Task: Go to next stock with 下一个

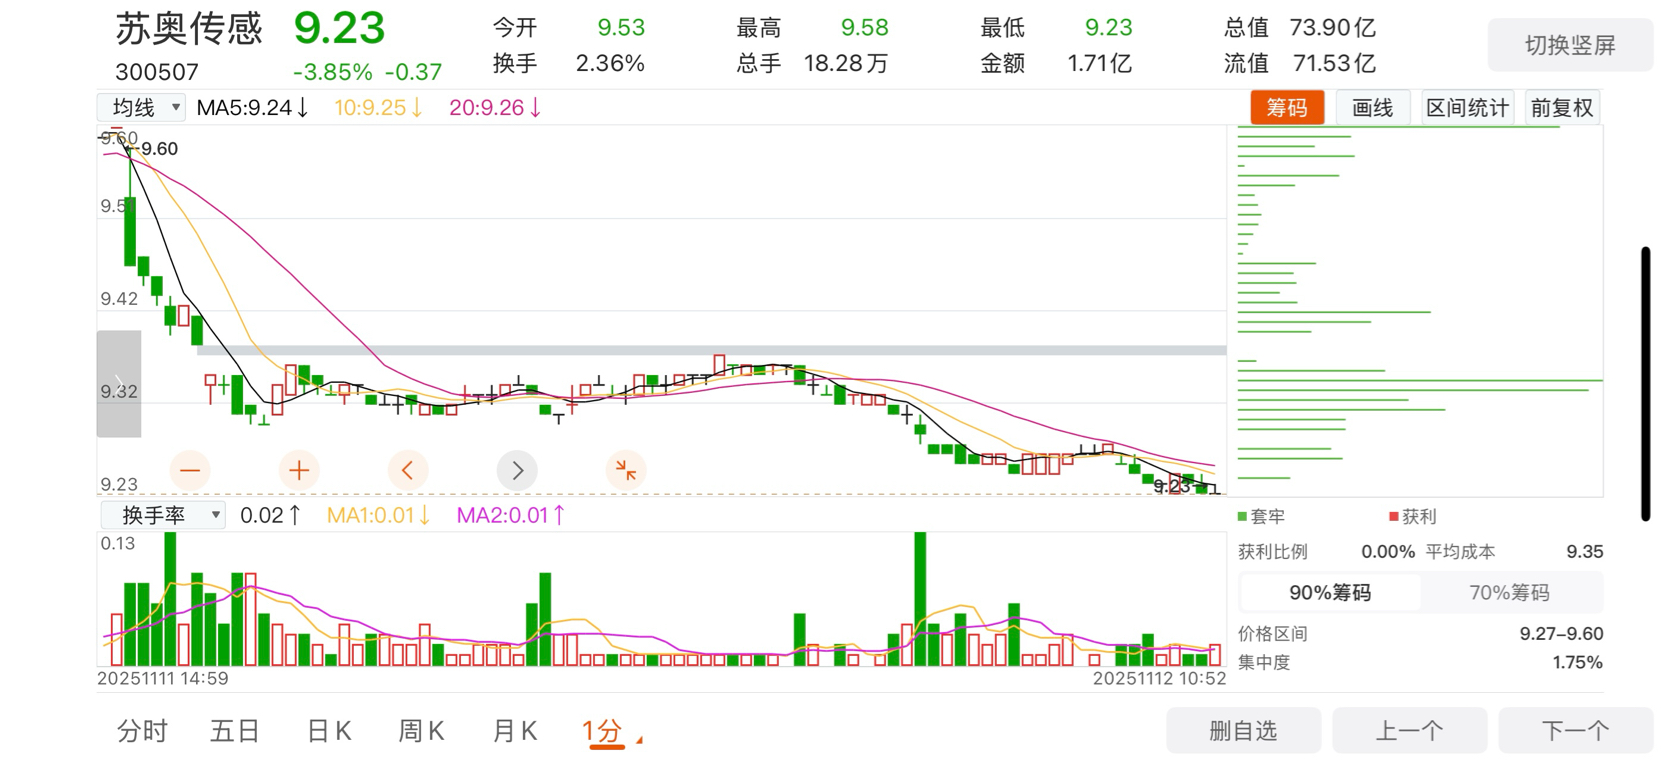Action: (1575, 731)
